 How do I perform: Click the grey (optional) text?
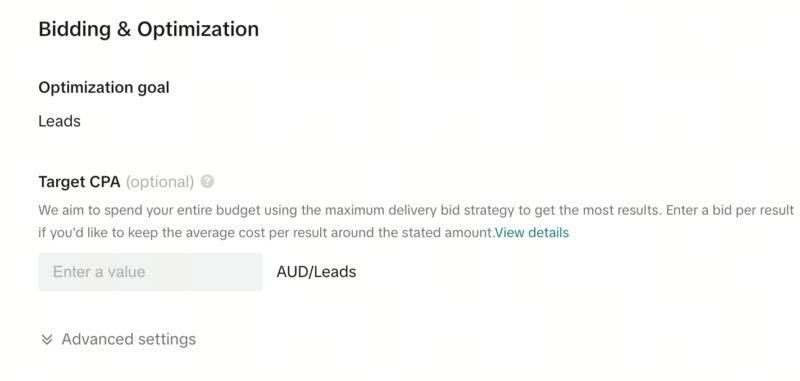click(x=160, y=182)
